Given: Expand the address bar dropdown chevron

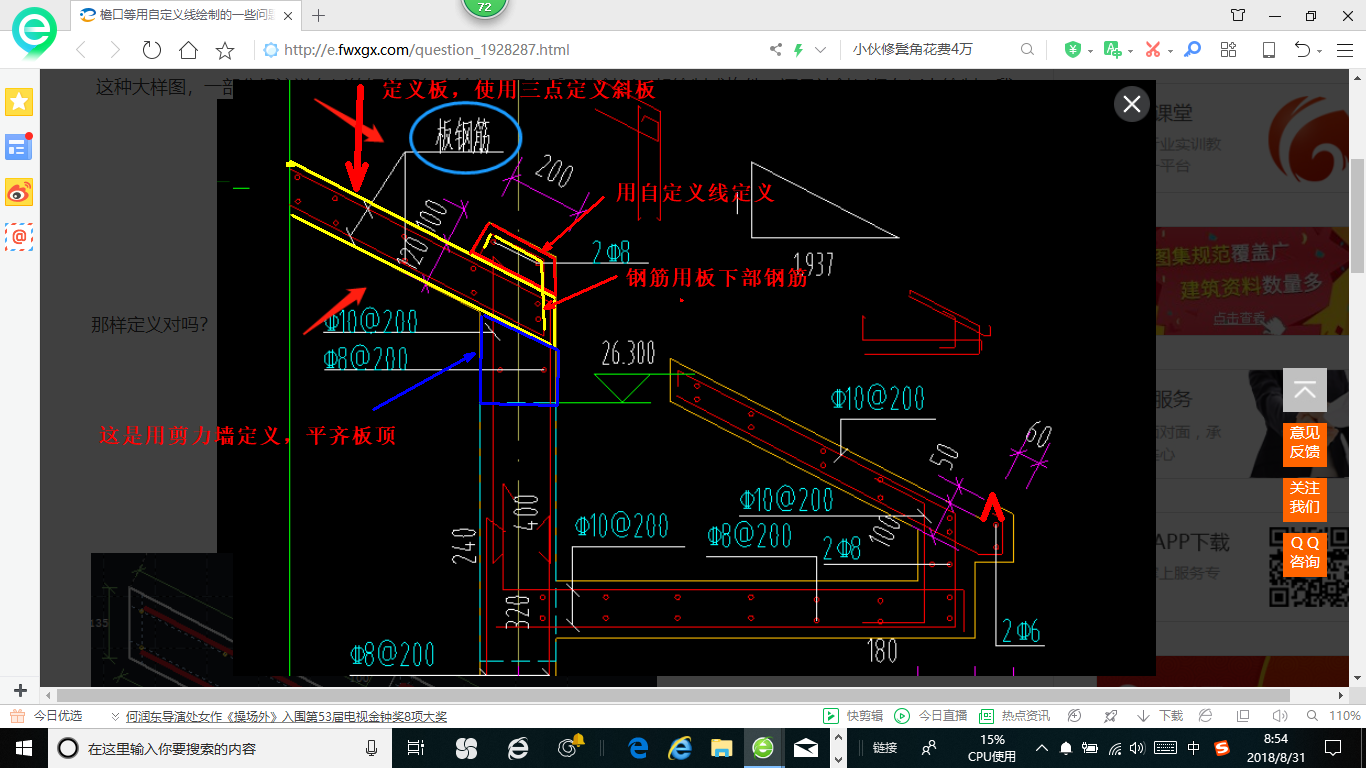Looking at the screenshot, I should click(821, 50).
